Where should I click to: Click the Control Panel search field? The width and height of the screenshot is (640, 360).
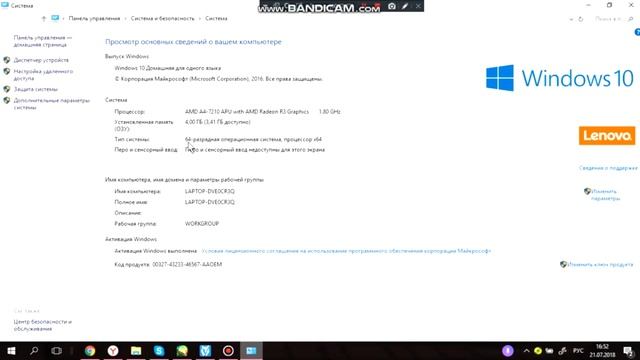pos(613,19)
